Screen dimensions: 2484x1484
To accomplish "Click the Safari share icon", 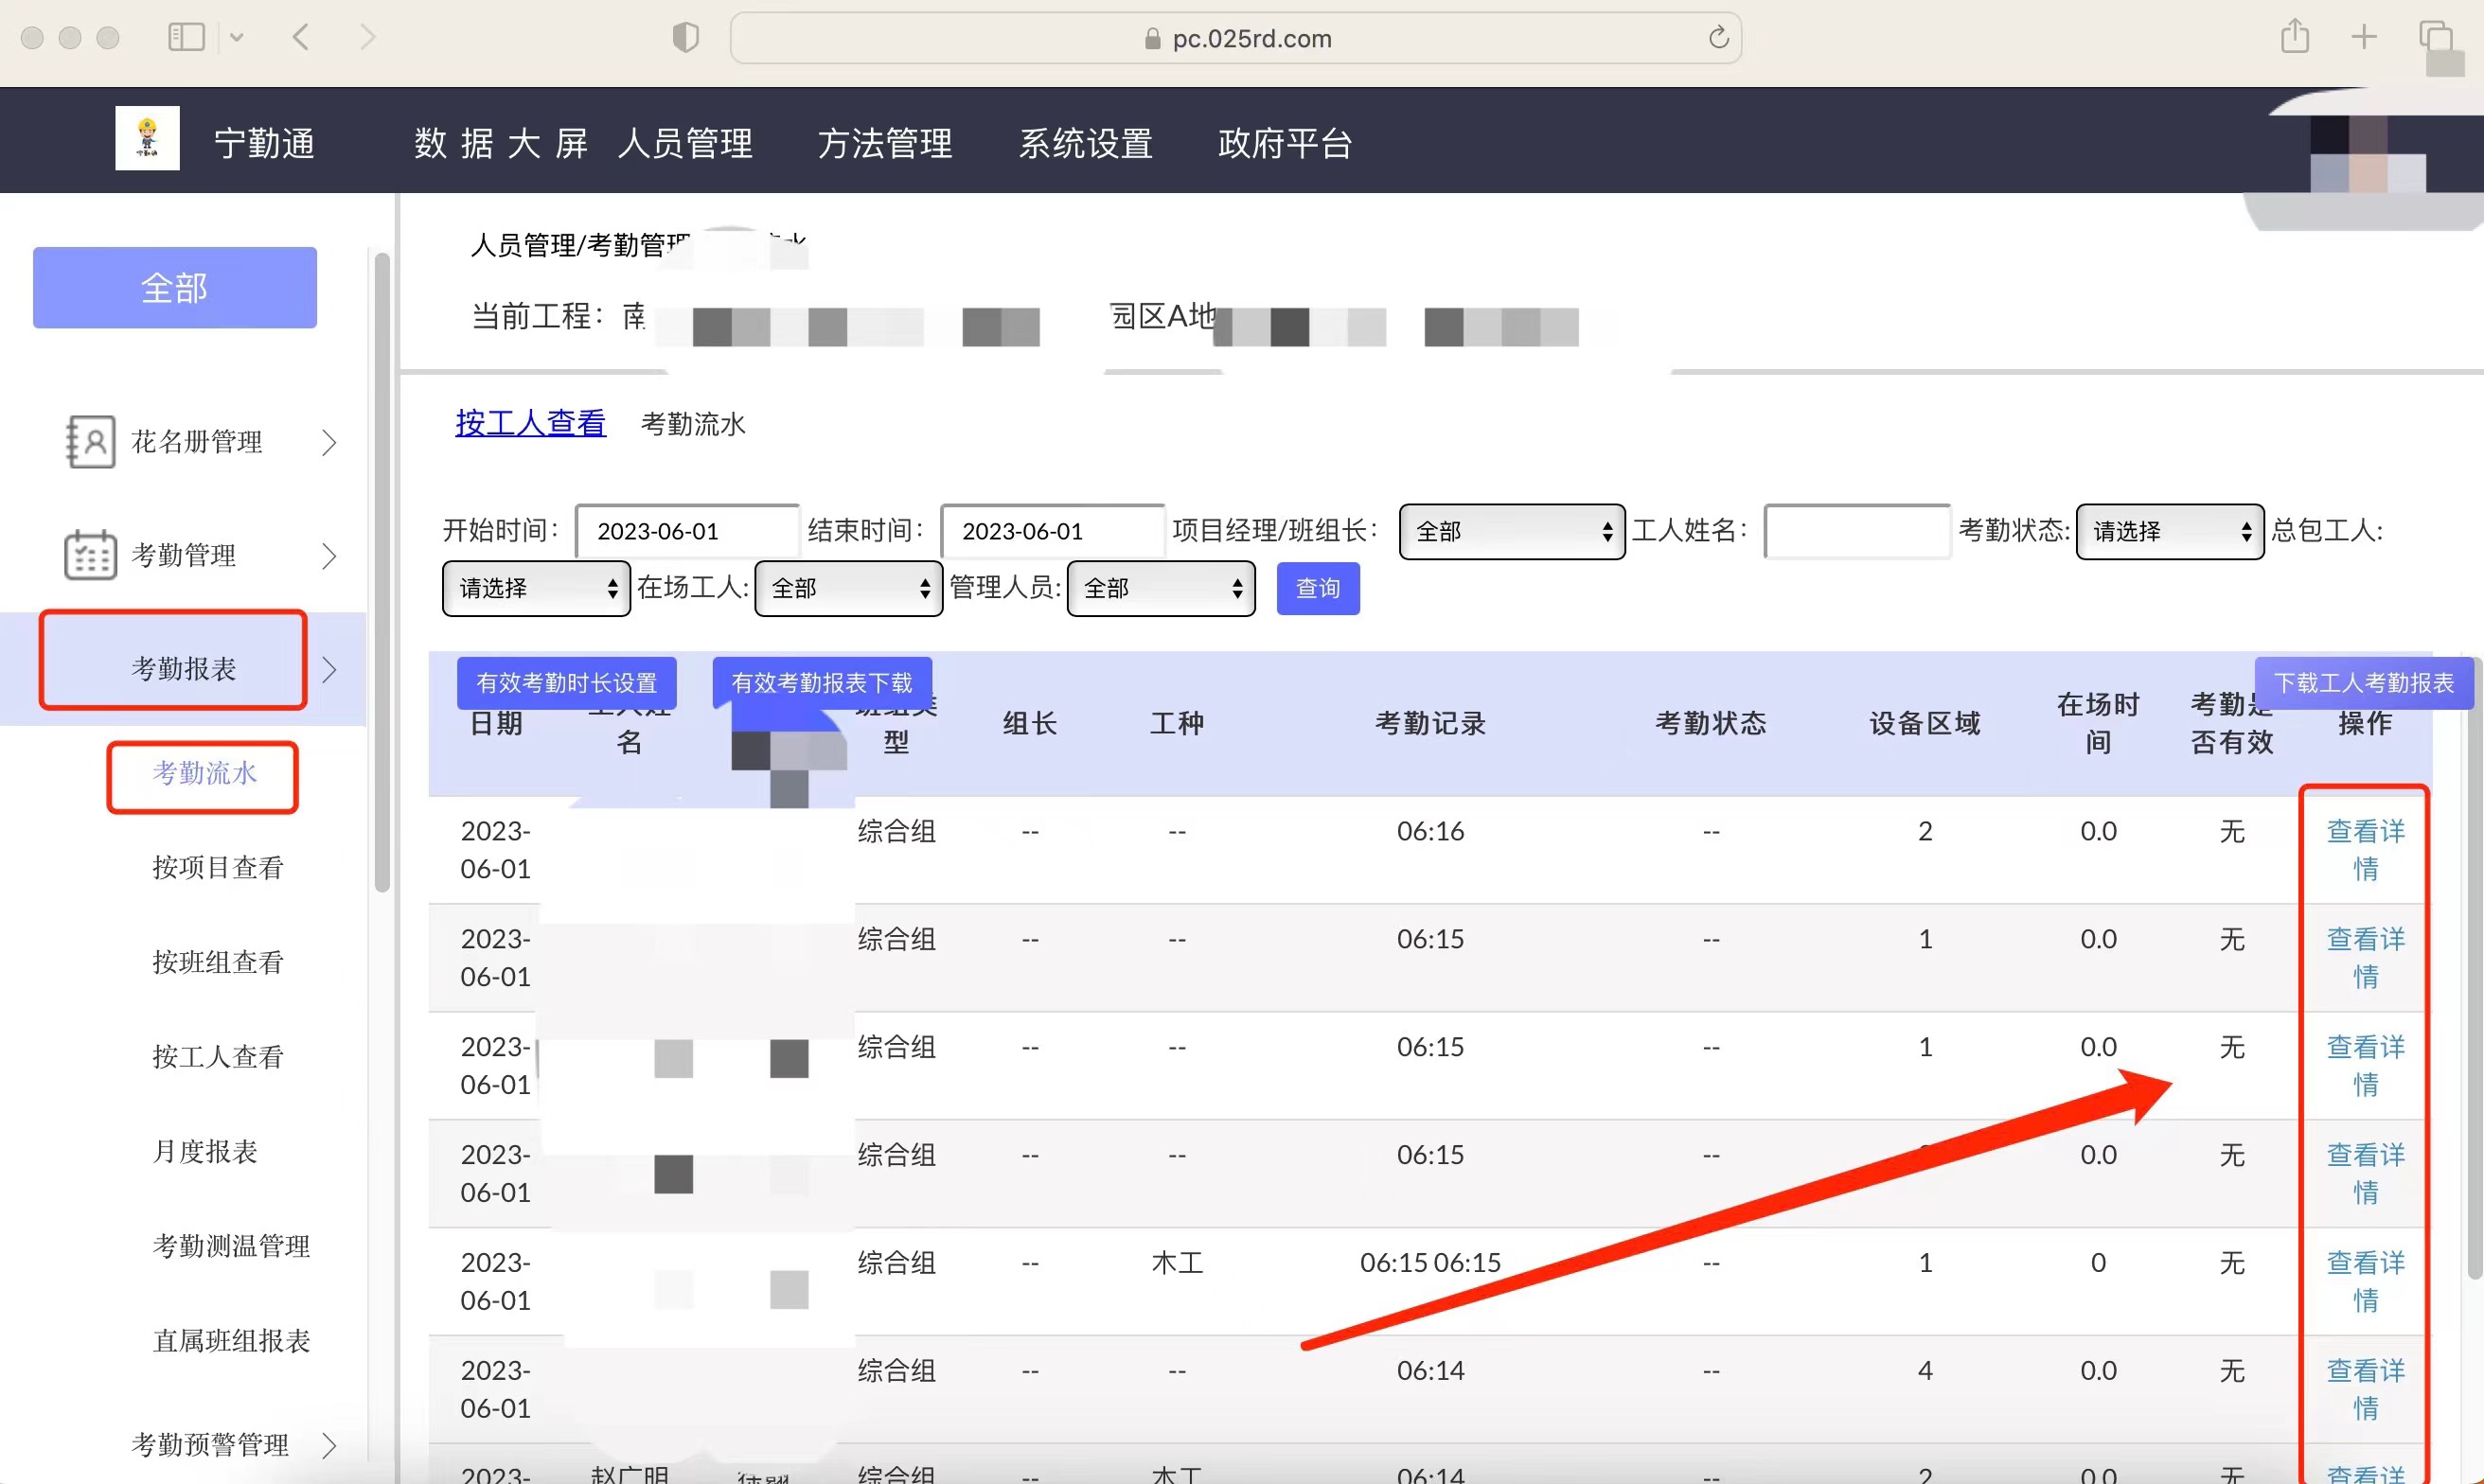I will (x=2294, y=37).
